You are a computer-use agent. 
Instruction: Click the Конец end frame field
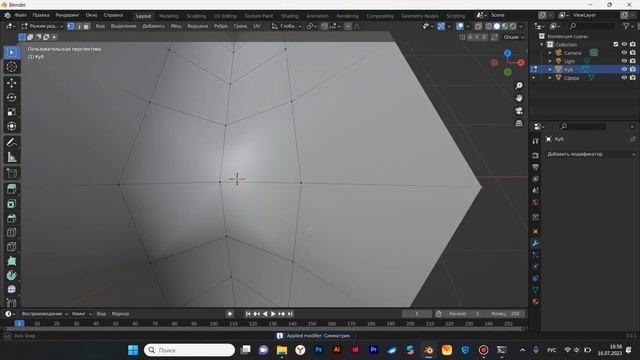click(x=506, y=314)
